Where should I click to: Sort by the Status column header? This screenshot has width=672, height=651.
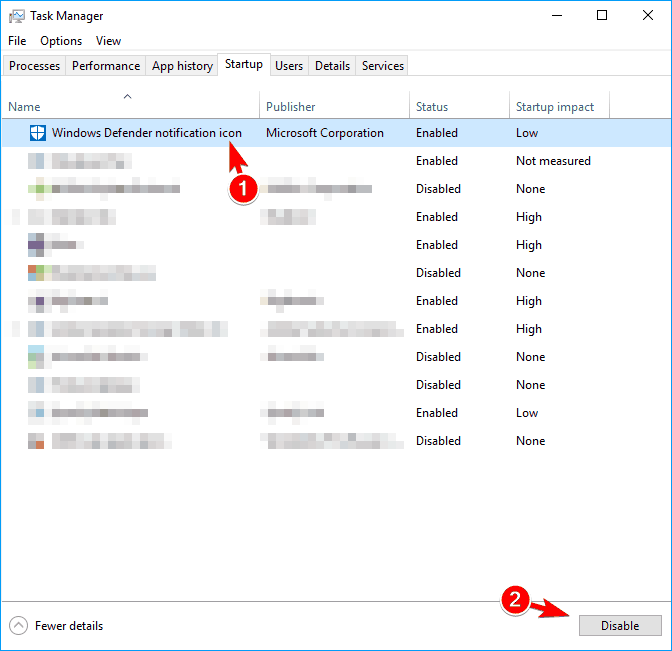(x=459, y=104)
